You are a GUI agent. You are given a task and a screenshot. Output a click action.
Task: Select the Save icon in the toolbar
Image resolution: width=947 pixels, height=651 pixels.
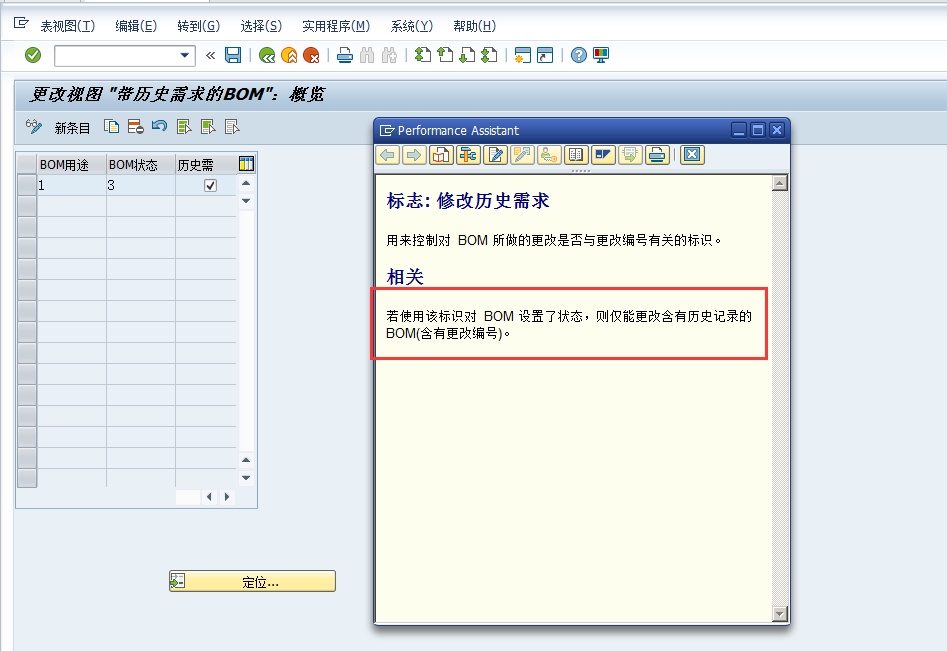[233, 55]
